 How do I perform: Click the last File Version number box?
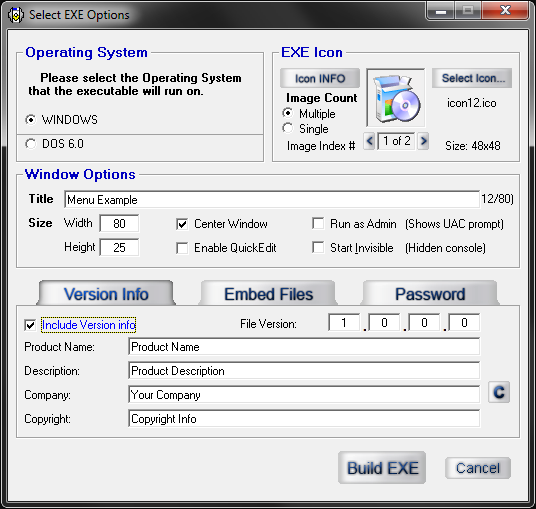pyautogui.click(x=464, y=322)
